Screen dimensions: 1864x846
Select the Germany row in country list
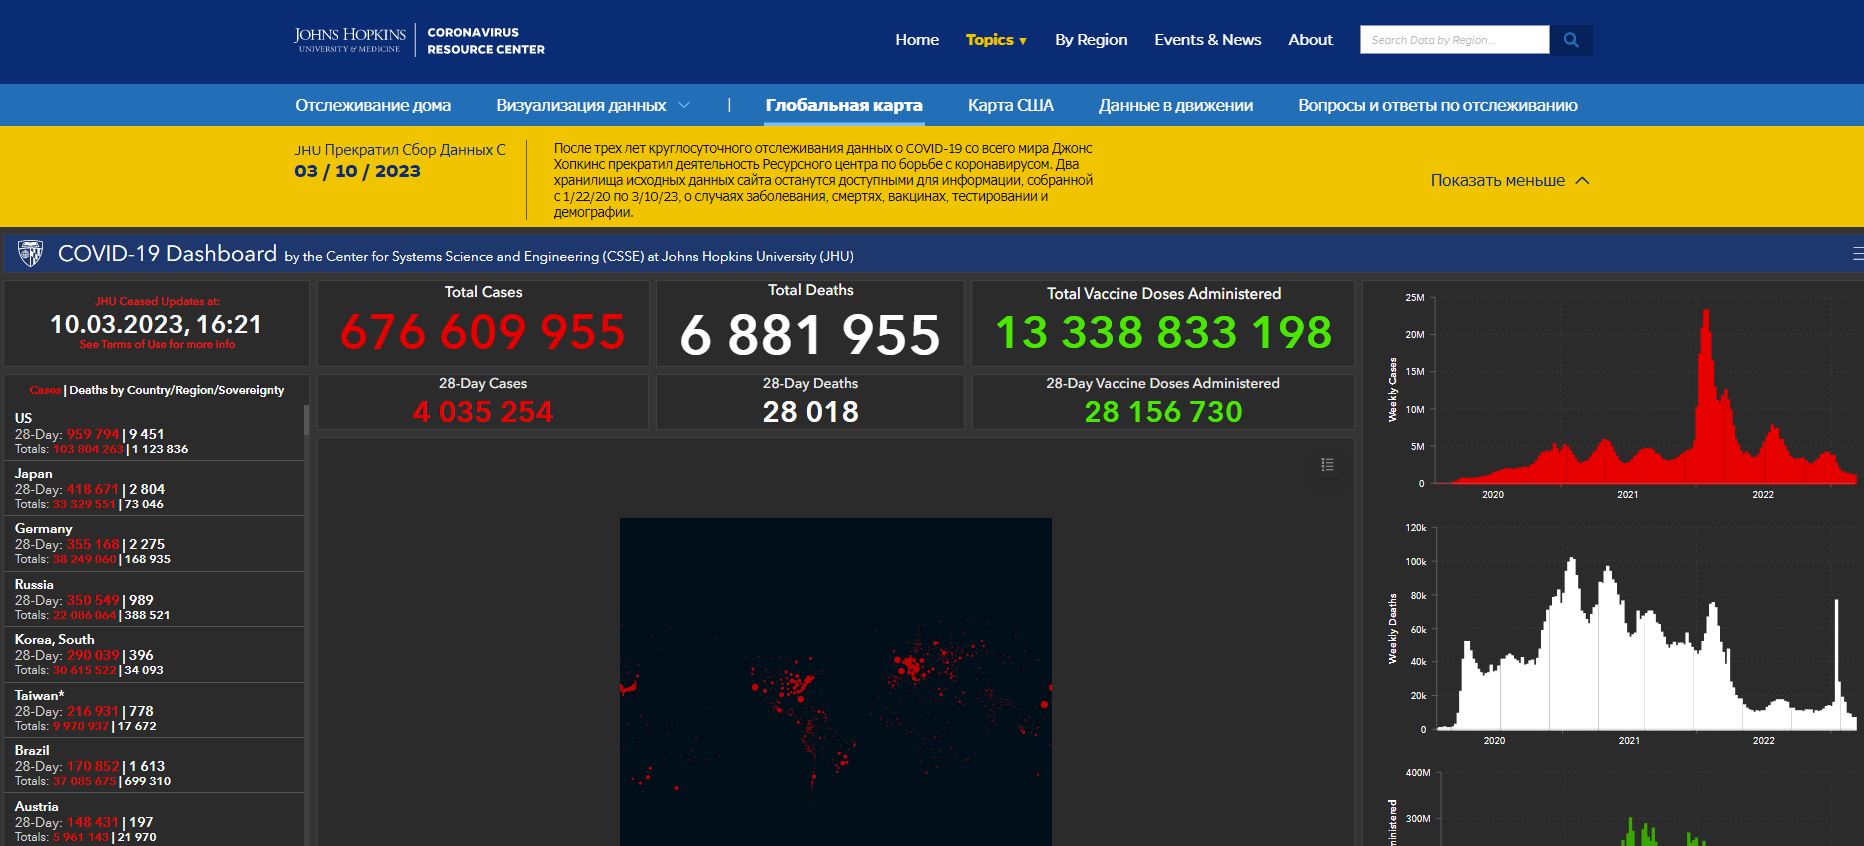(x=153, y=543)
